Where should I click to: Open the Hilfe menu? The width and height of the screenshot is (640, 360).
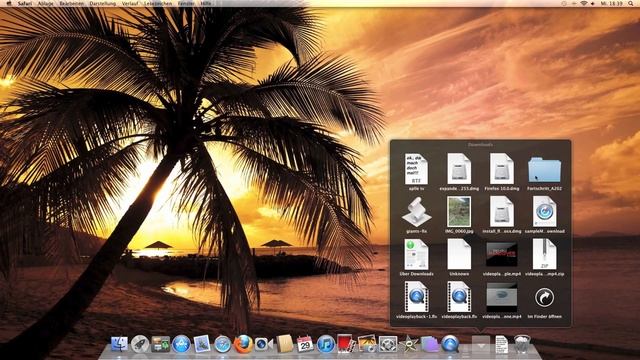(206, 3)
